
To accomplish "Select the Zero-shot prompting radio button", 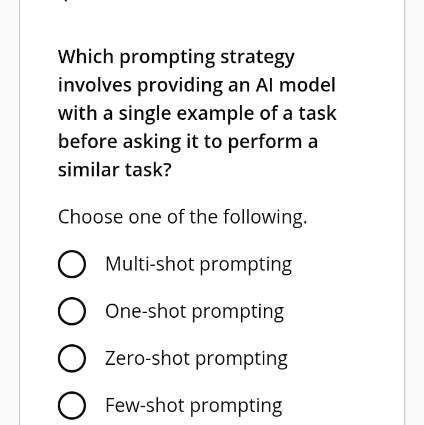I will pyautogui.click(x=72, y=358).
